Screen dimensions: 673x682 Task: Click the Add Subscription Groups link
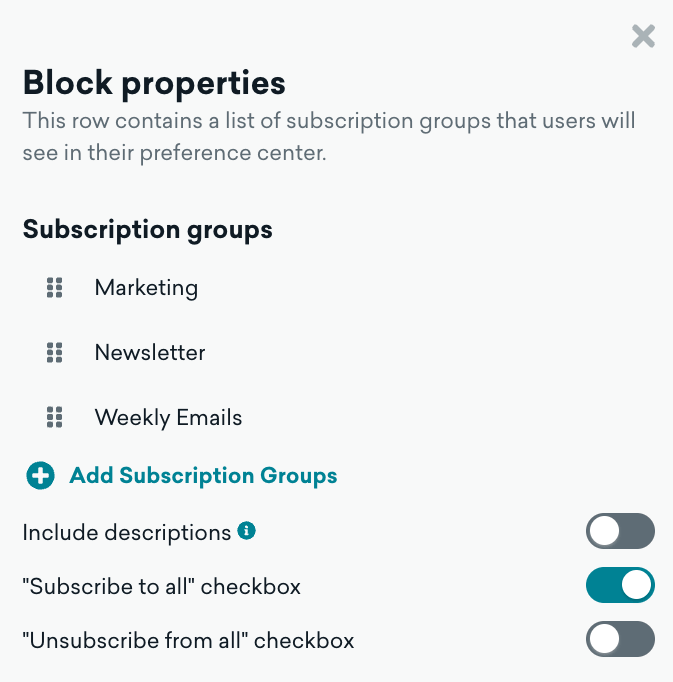coord(203,476)
